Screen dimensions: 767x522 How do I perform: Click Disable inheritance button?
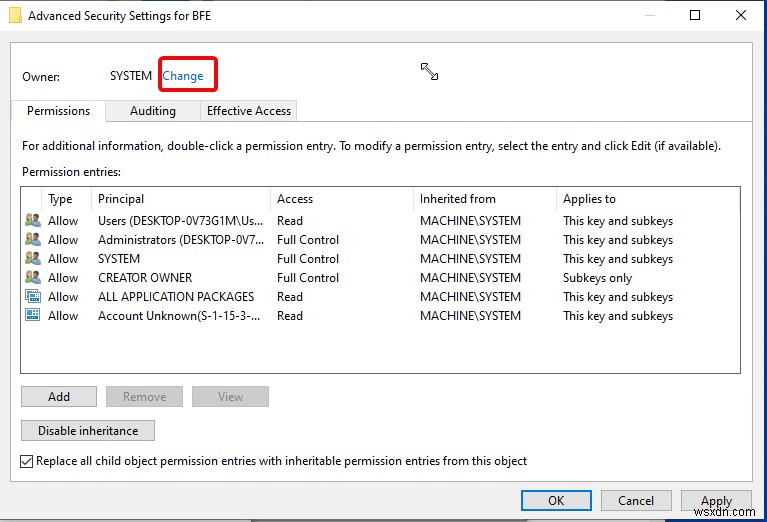pyautogui.click(x=88, y=431)
